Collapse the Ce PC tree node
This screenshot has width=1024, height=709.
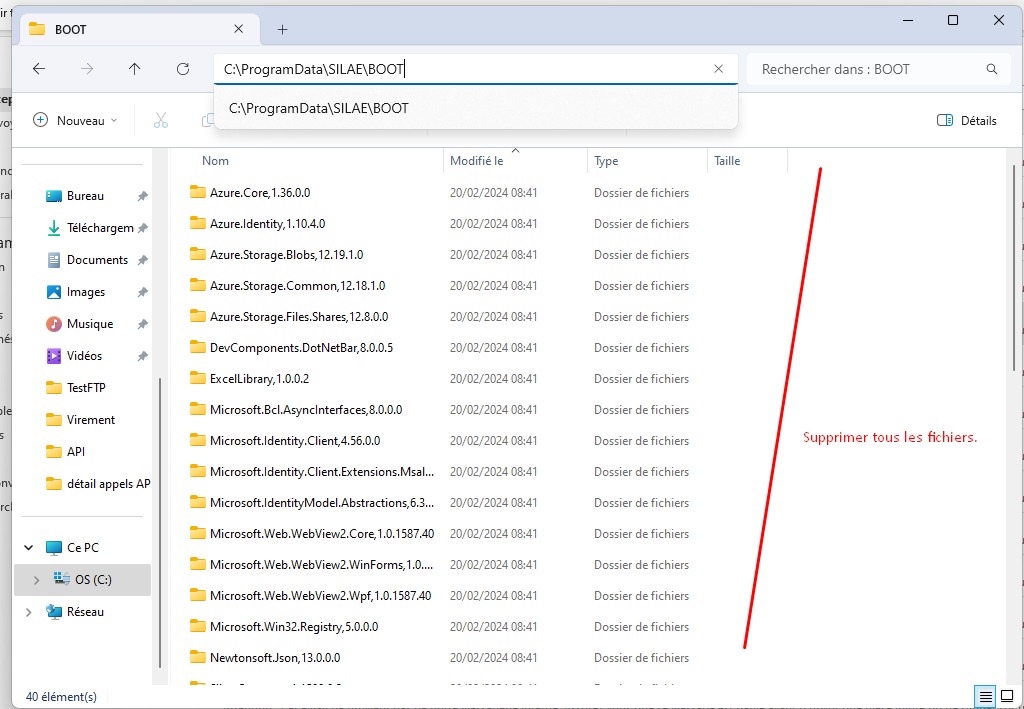(28, 548)
